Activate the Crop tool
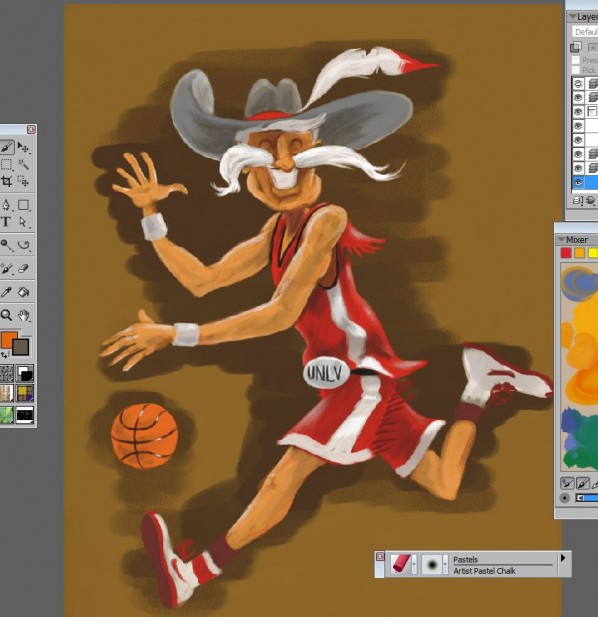This screenshot has height=617, width=598. click(x=6, y=181)
